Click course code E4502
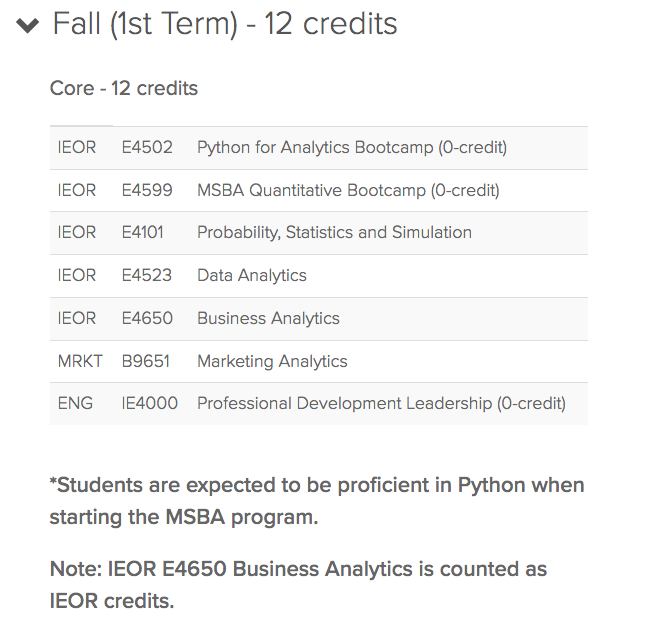This screenshot has height=629, width=652. pyautogui.click(x=147, y=147)
